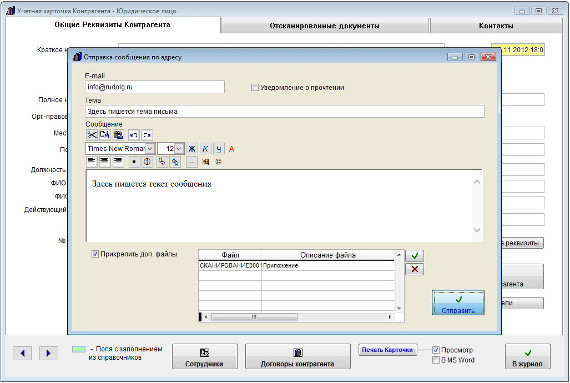Click the Отправить send button

(458, 303)
